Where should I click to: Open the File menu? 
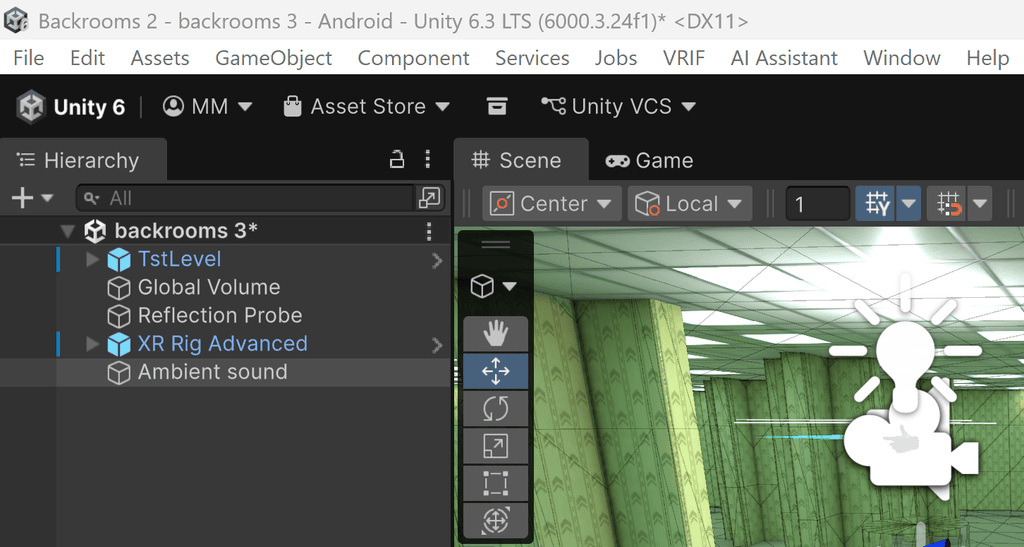(29, 58)
